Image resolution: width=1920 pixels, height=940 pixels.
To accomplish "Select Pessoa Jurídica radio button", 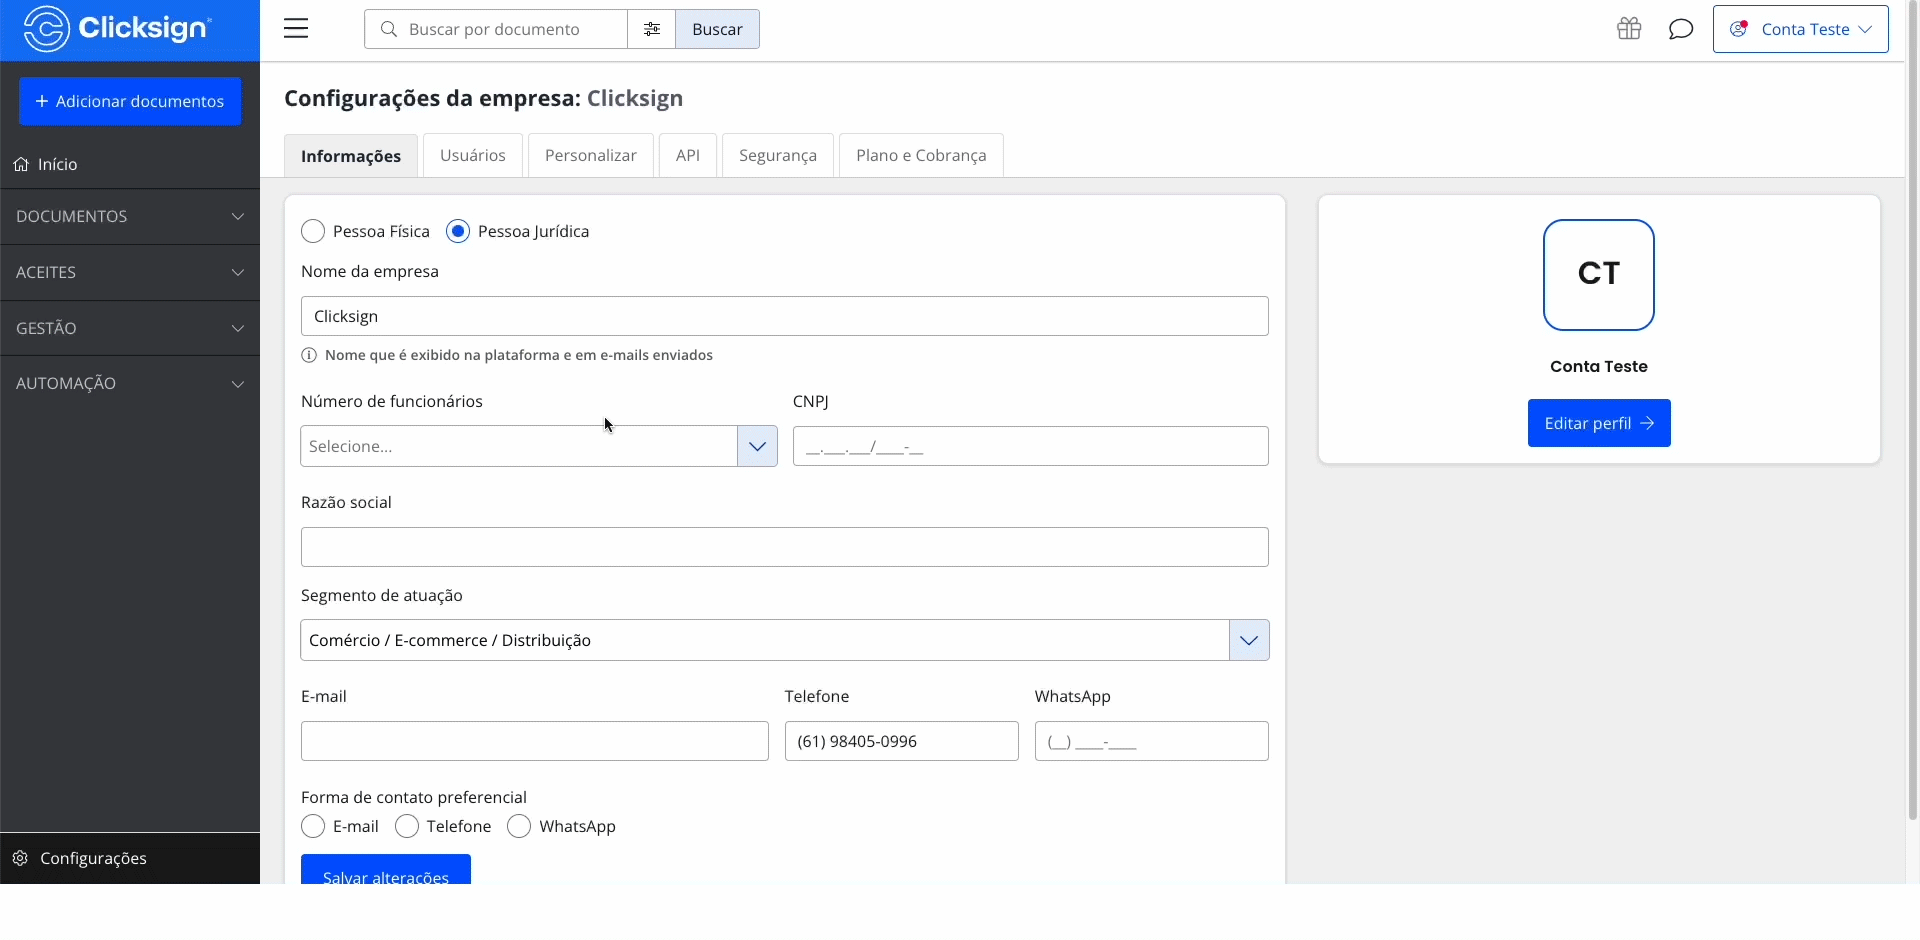I will point(458,231).
